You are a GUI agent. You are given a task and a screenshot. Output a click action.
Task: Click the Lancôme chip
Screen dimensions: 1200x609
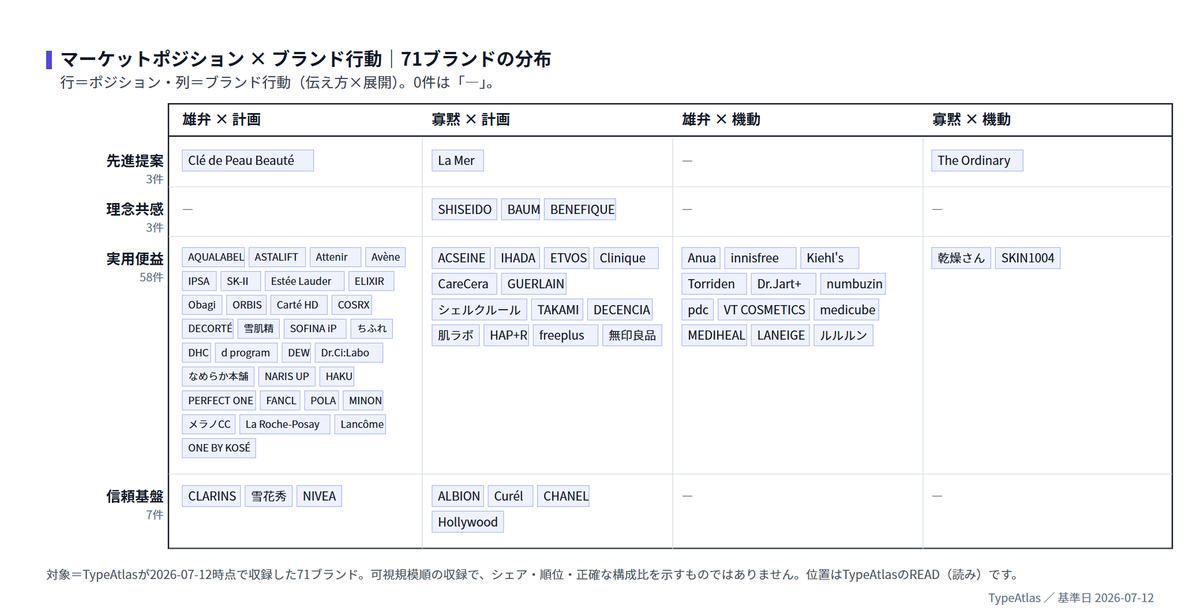360,424
